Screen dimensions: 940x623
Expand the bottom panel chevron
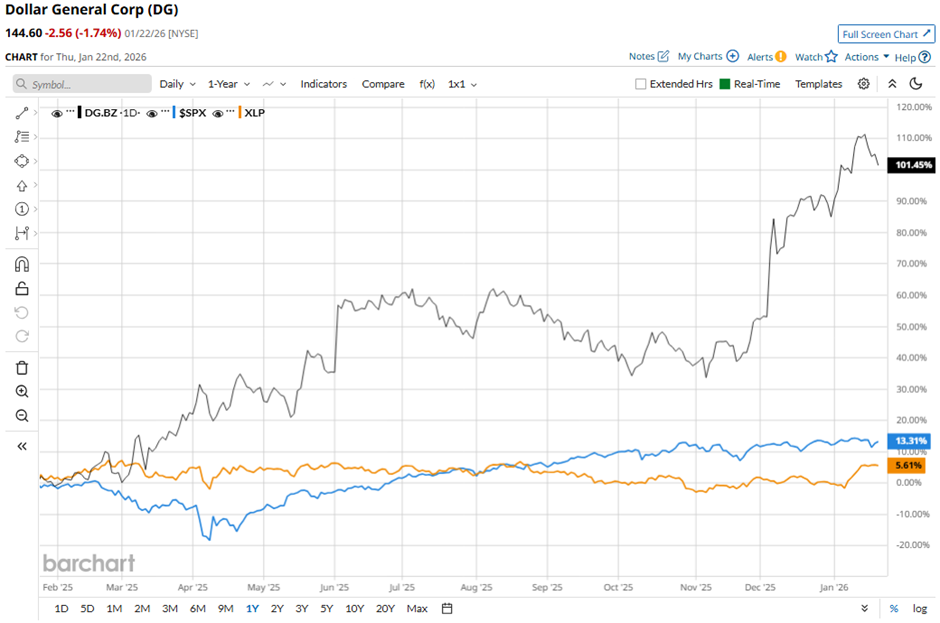click(864, 608)
